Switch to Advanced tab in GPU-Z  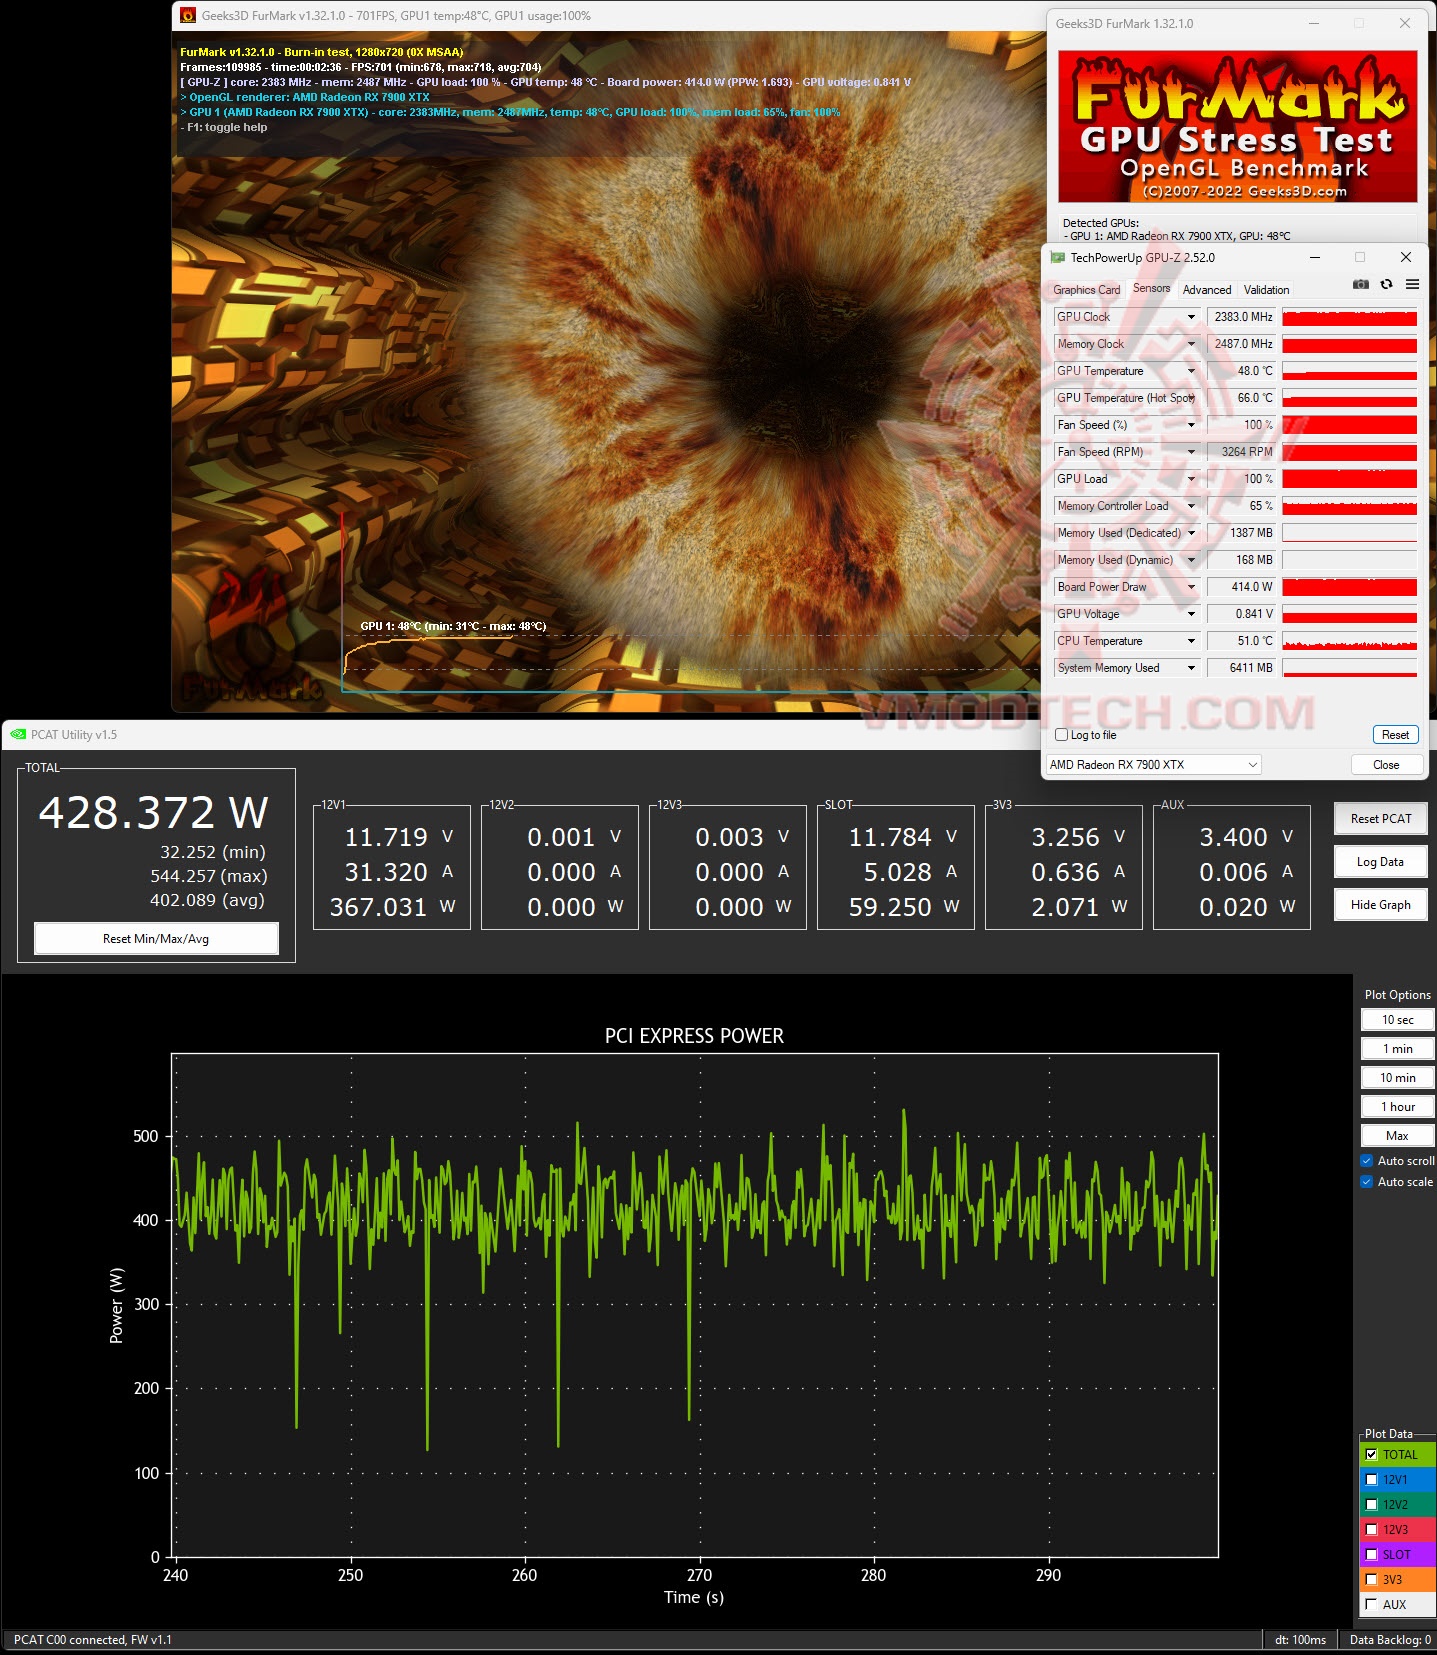pos(1207,290)
